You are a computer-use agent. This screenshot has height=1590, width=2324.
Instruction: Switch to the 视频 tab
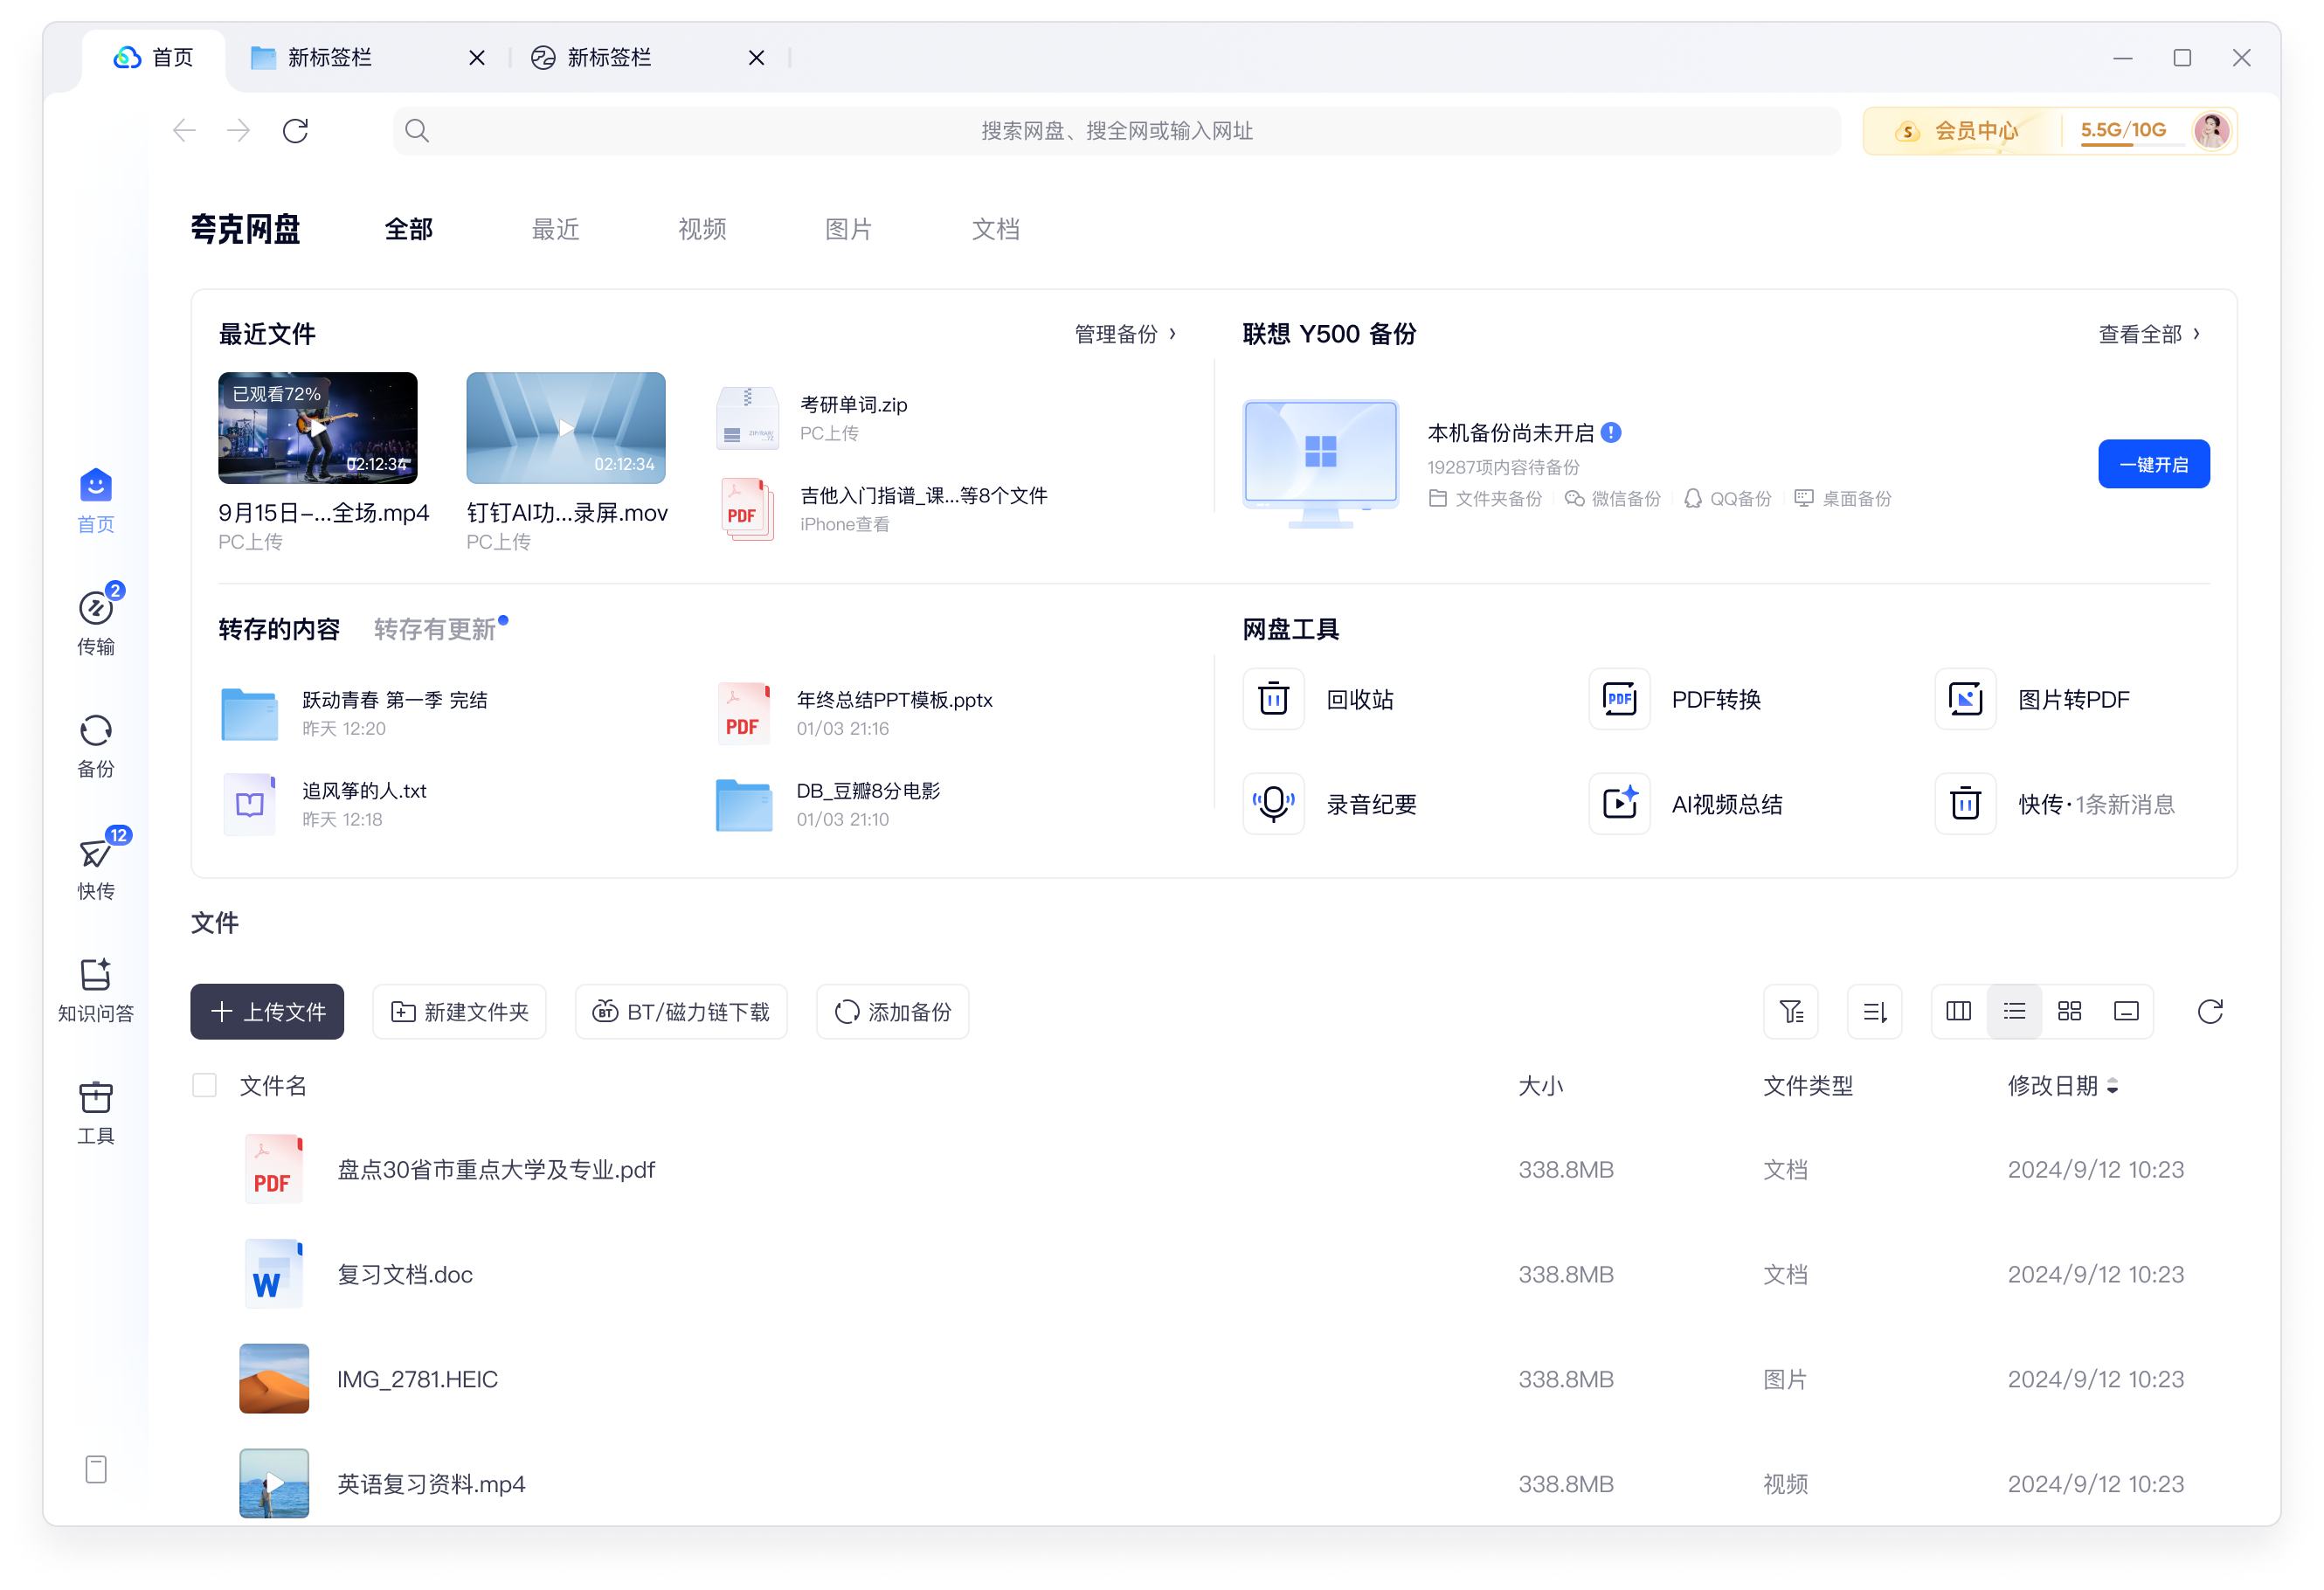702,229
